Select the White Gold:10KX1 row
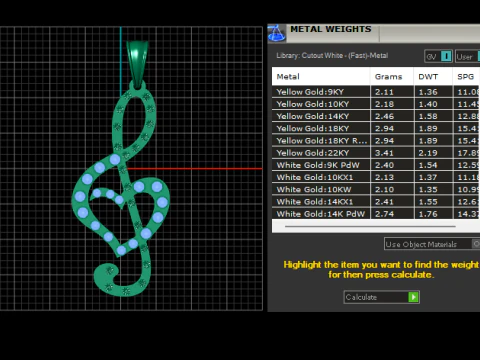 coord(376,177)
